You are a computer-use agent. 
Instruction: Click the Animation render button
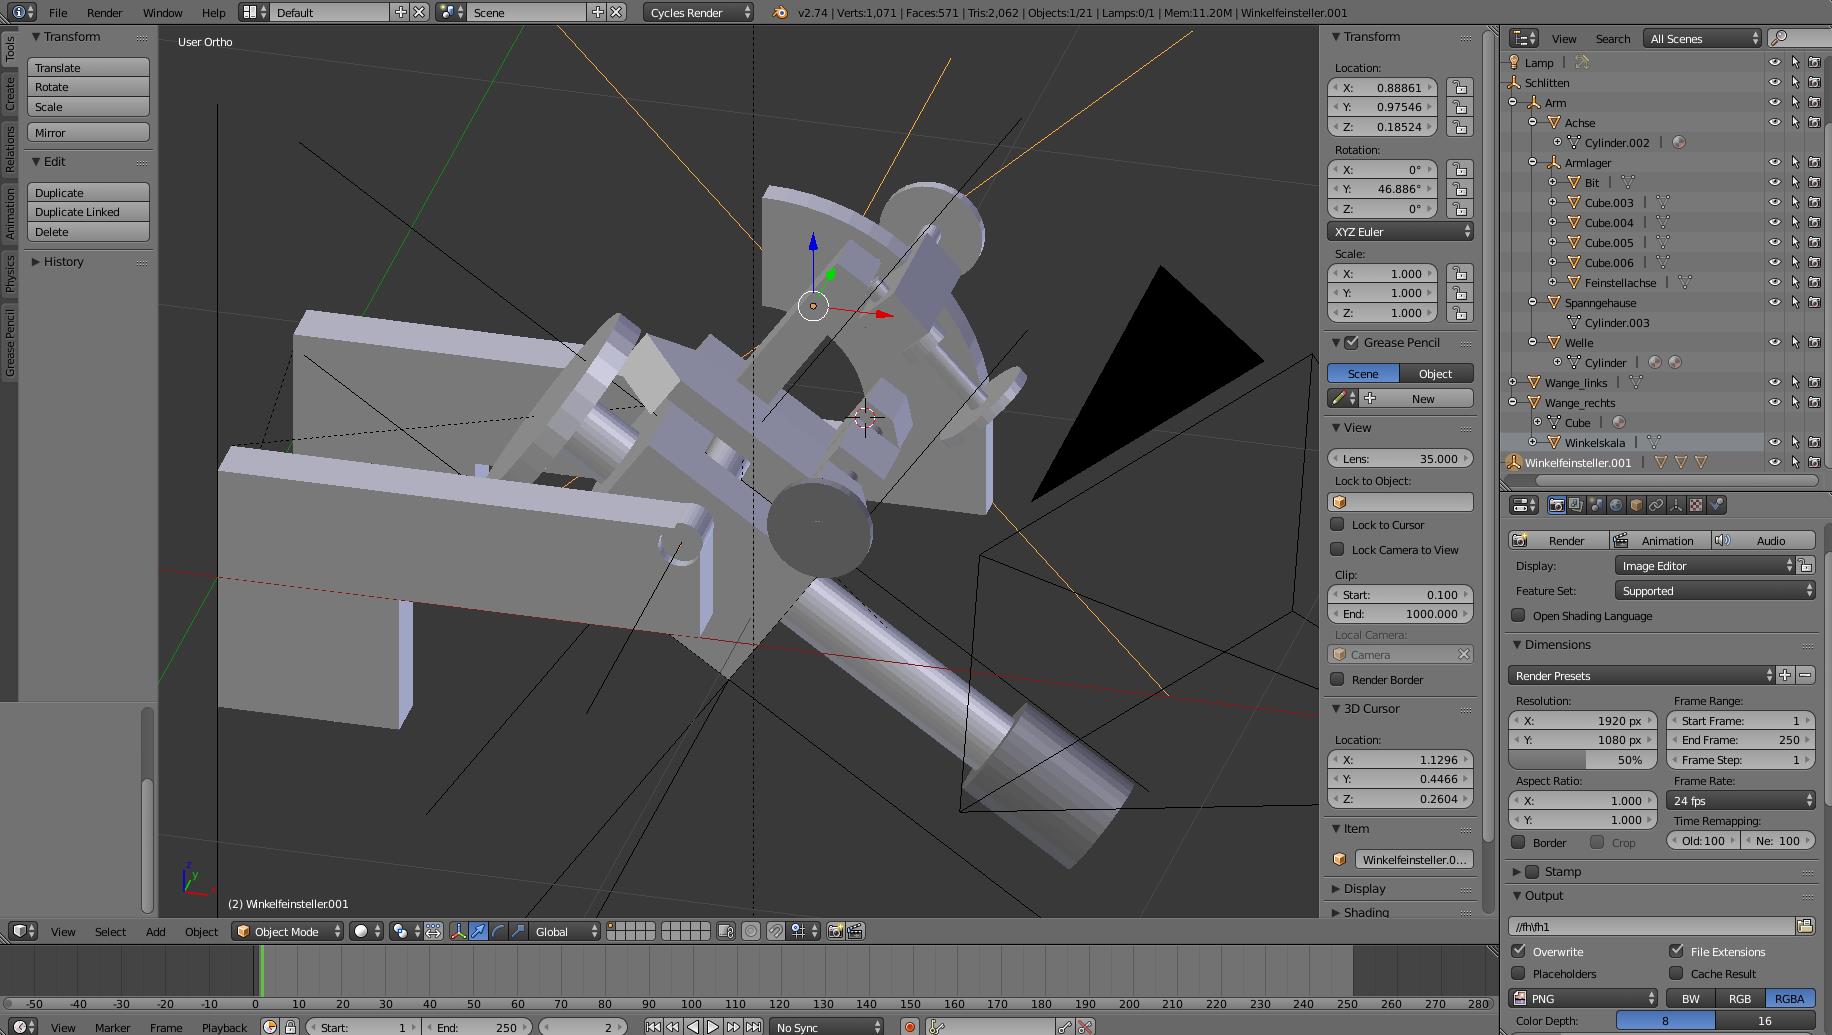1661,540
